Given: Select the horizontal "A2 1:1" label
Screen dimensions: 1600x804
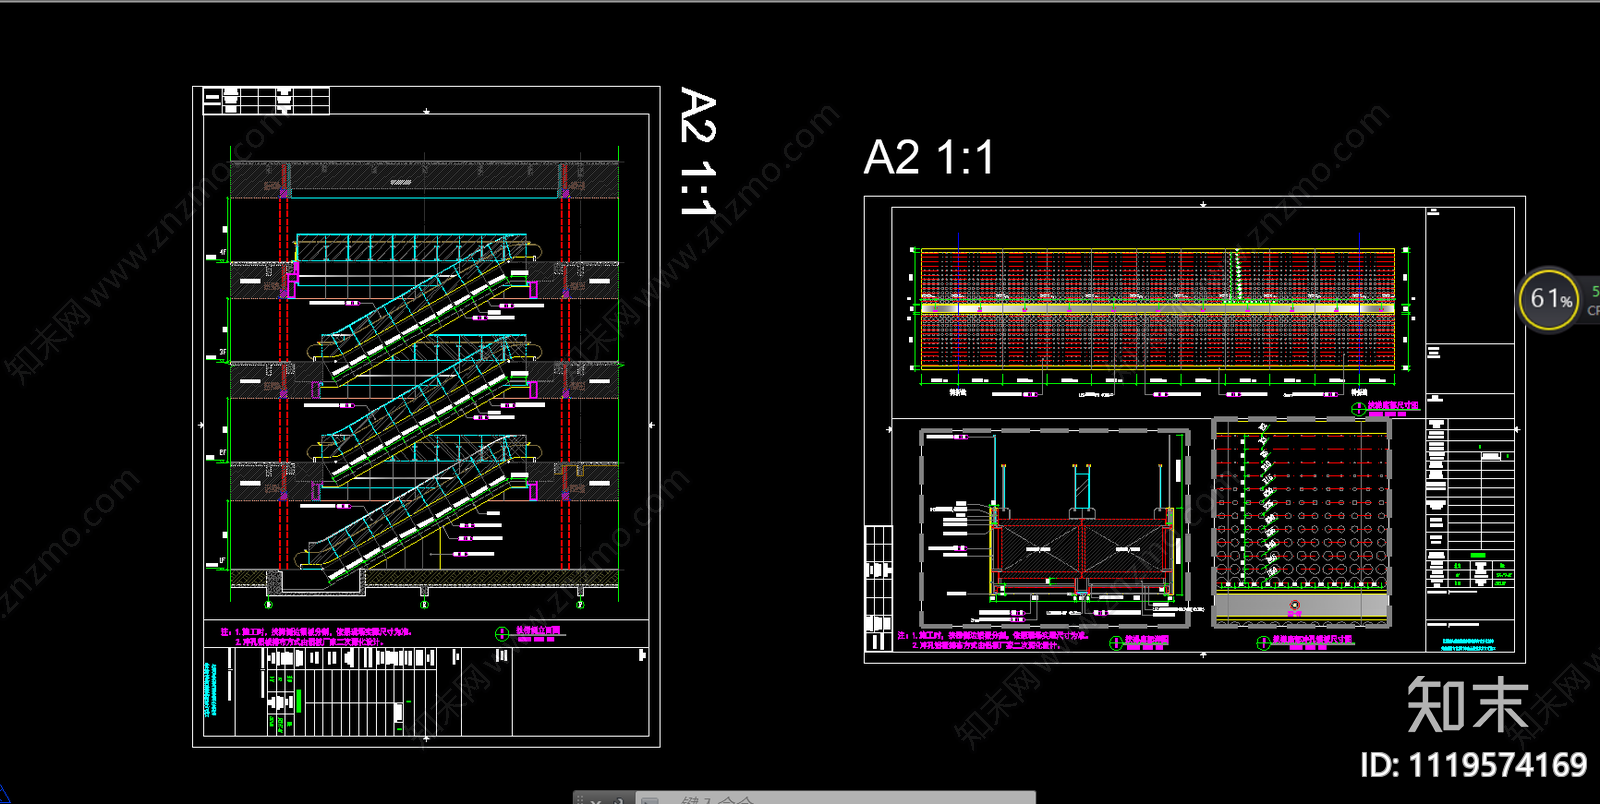Looking at the screenshot, I should pos(929,158).
